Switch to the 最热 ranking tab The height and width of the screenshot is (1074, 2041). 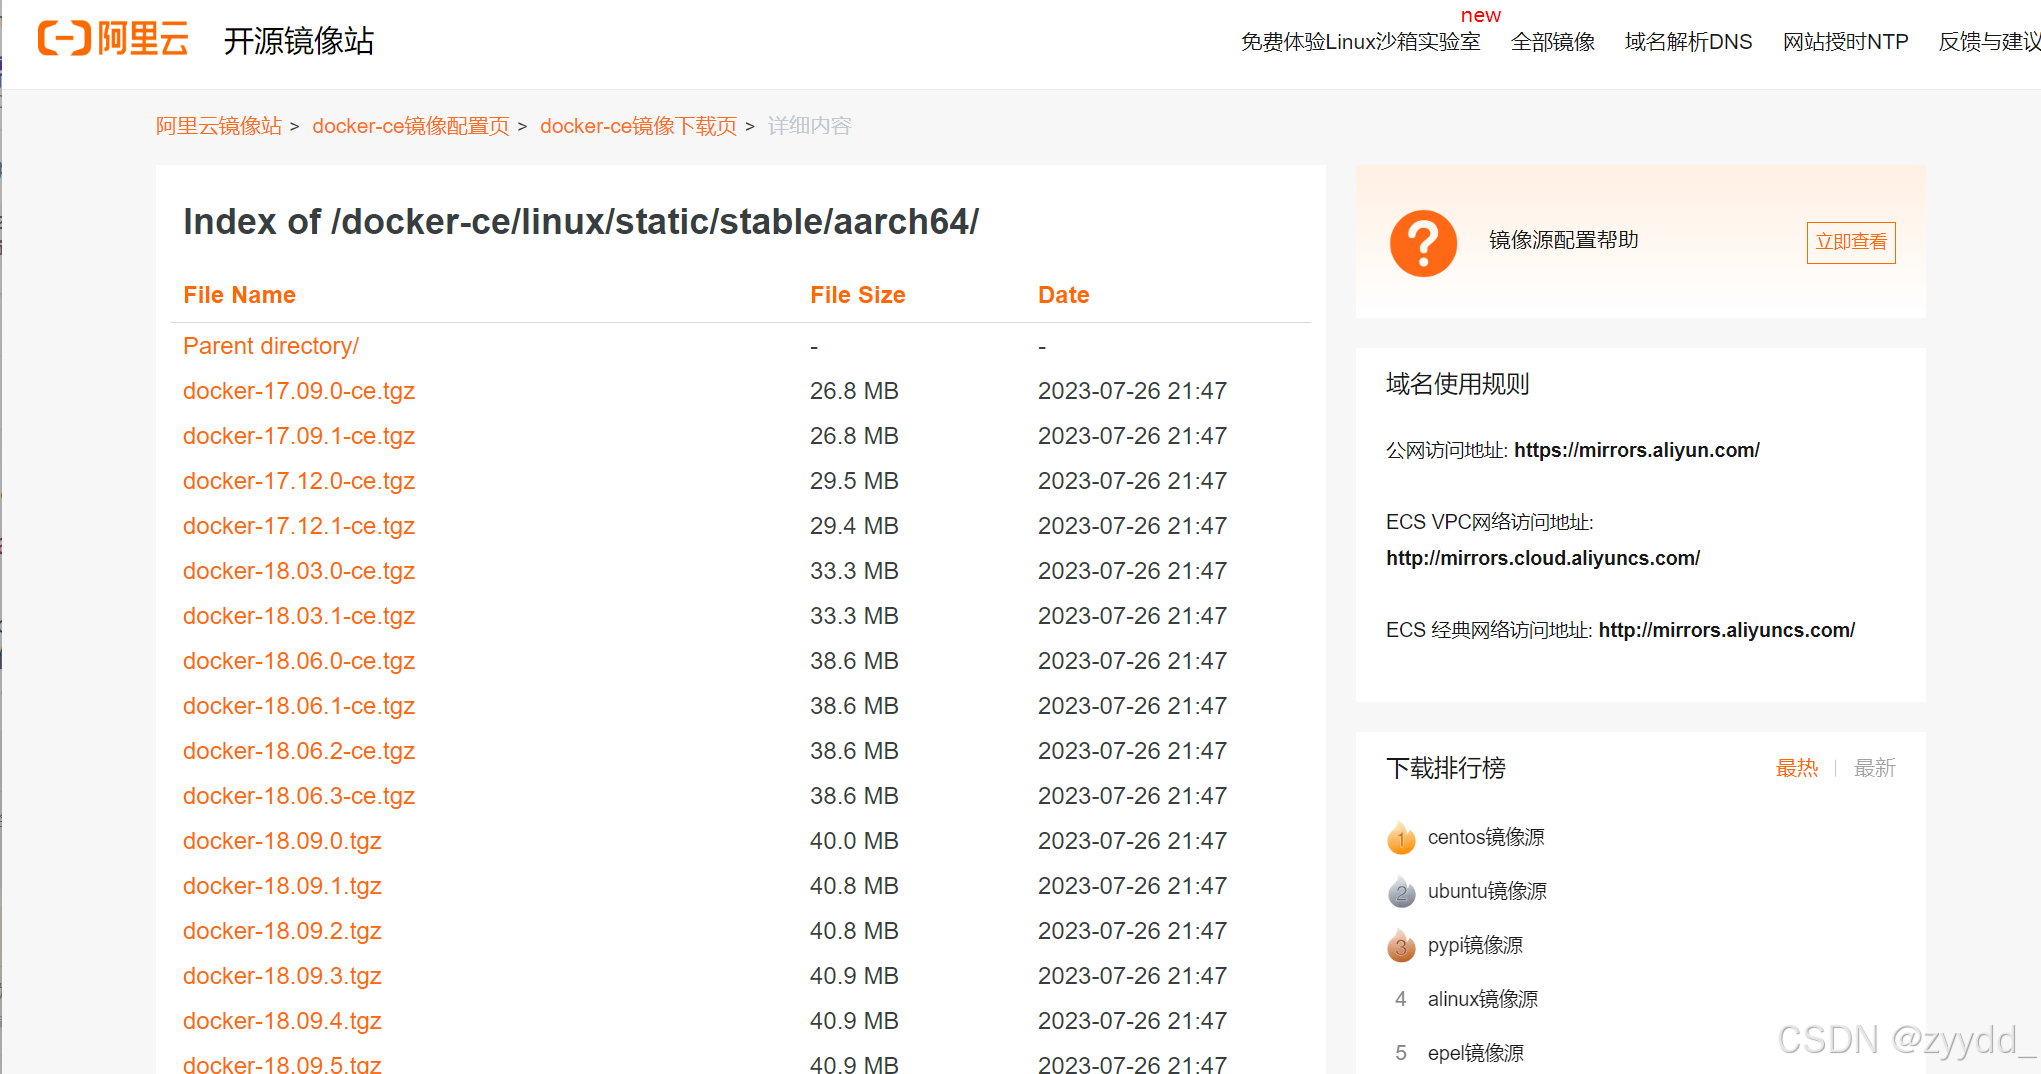tap(1796, 768)
